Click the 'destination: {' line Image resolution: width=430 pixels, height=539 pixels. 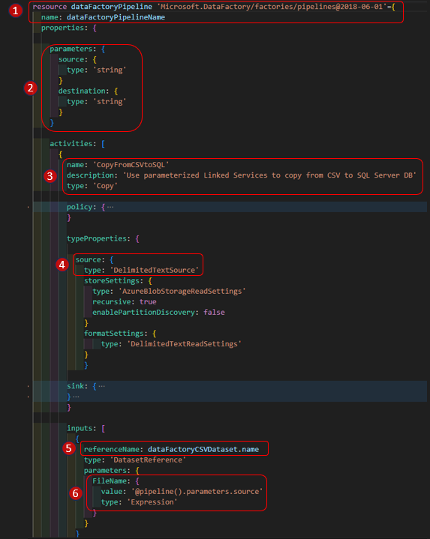tap(88, 91)
